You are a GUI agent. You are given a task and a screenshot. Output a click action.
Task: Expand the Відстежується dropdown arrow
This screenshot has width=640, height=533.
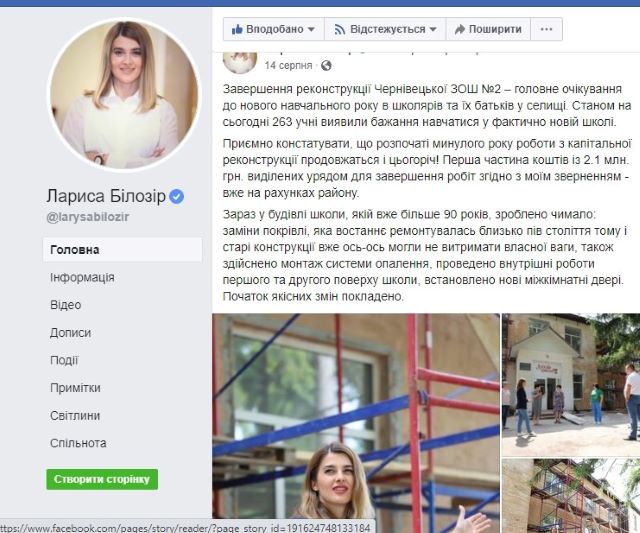coord(433,29)
